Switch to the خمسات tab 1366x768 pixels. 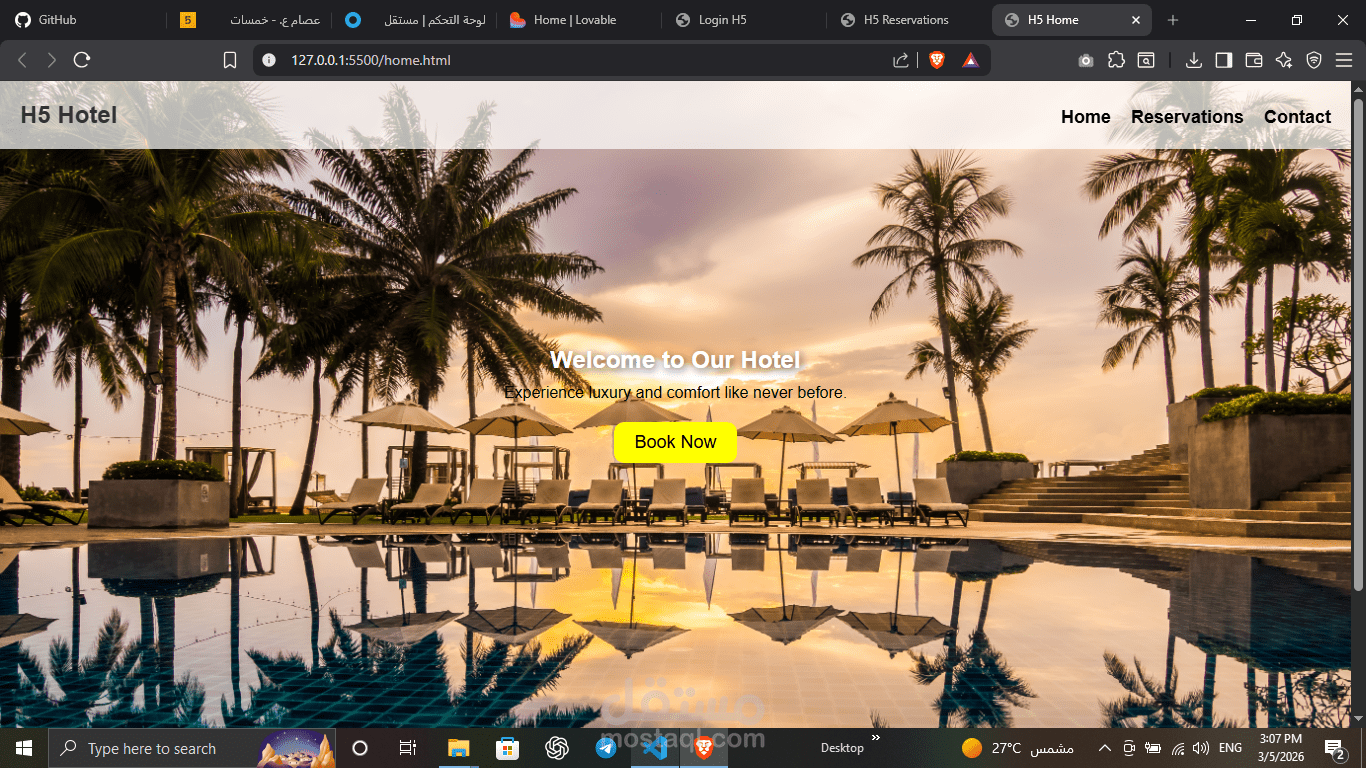pyautogui.click(x=250, y=20)
